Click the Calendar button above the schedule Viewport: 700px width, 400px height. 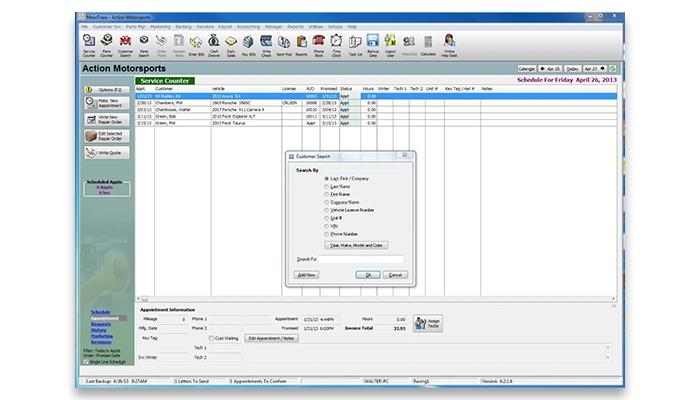[x=527, y=69]
